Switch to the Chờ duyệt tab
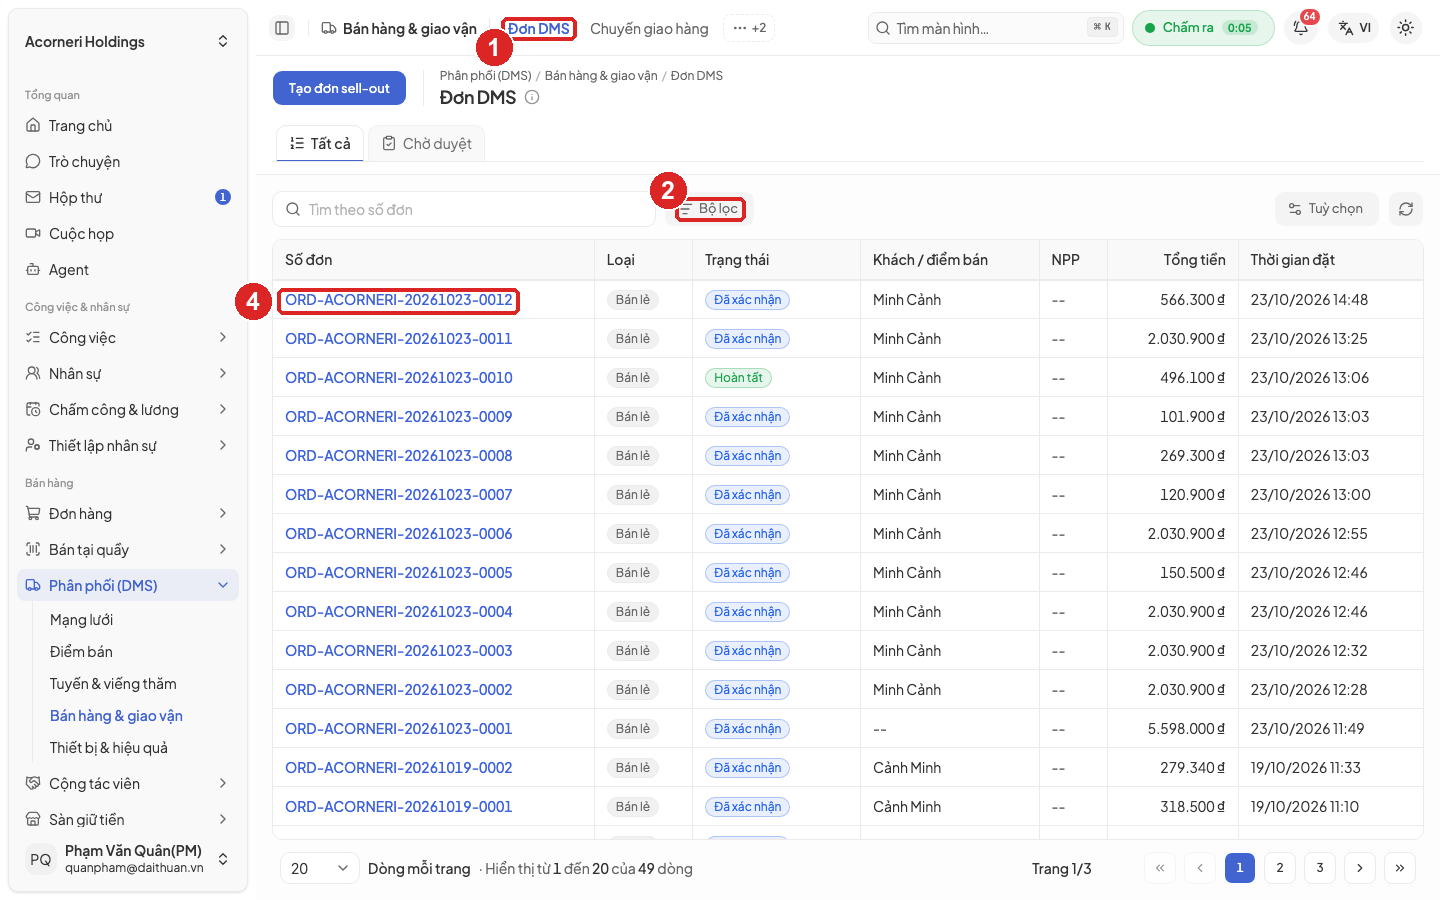The height and width of the screenshot is (900, 1440). pos(427,144)
